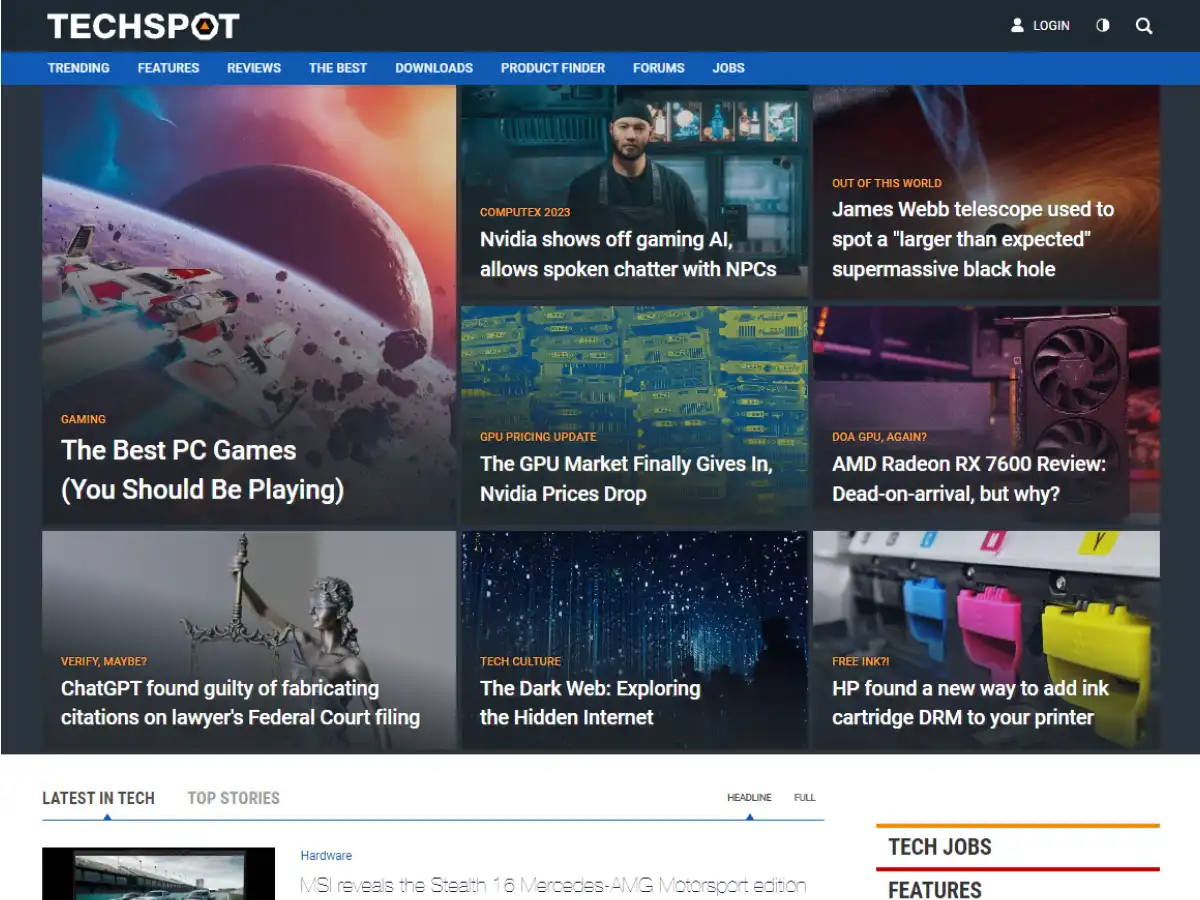
Task: Click the Hardware category link
Action: click(326, 856)
